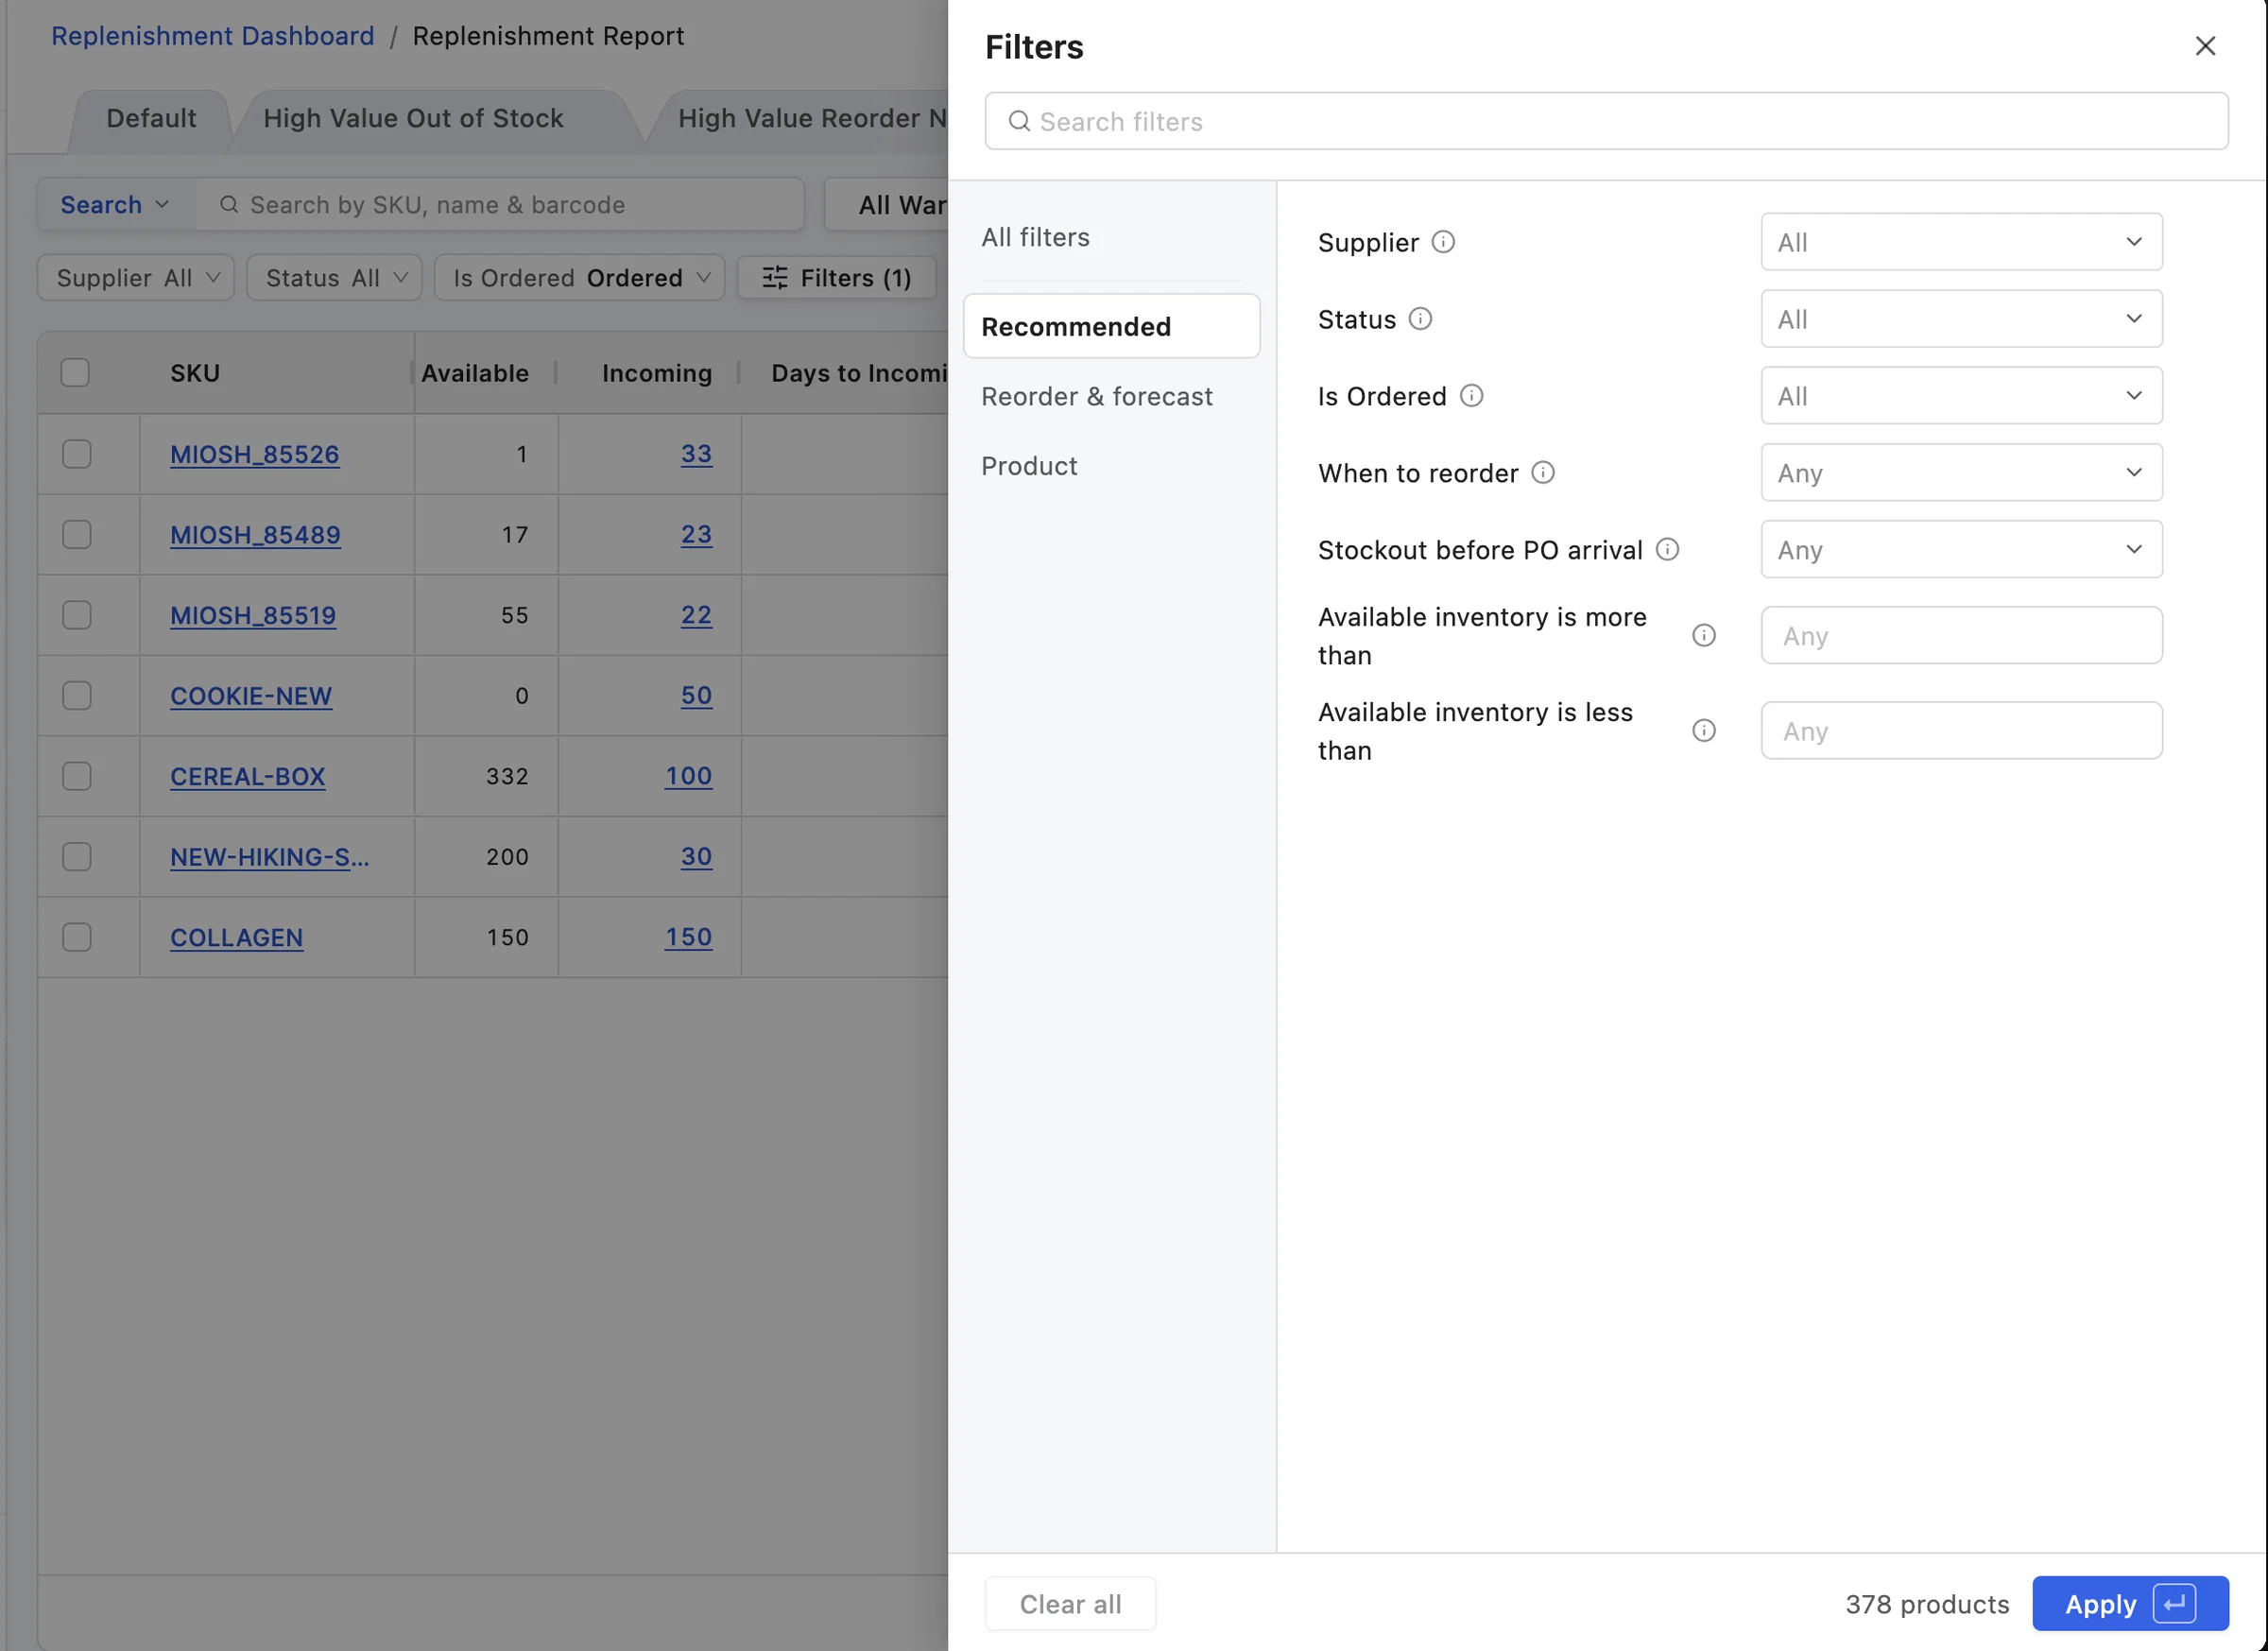Viewport: 2268px width, 1651px height.
Task: Click the Status info icon
Action: 1420,319
